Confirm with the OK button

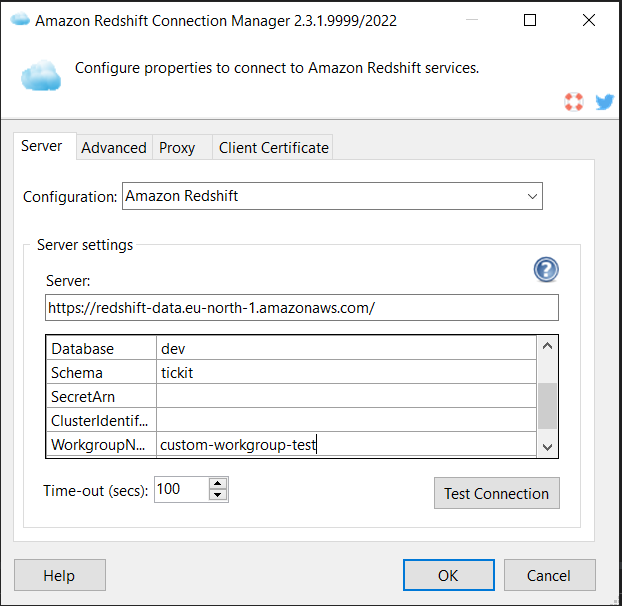[x=449, y=575]
